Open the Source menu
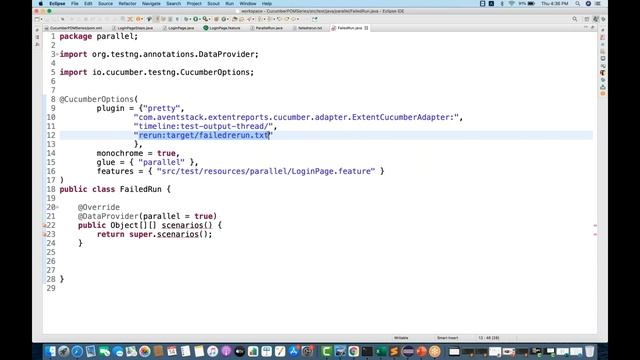Viewport: 640px width, 360px height. 105,4
